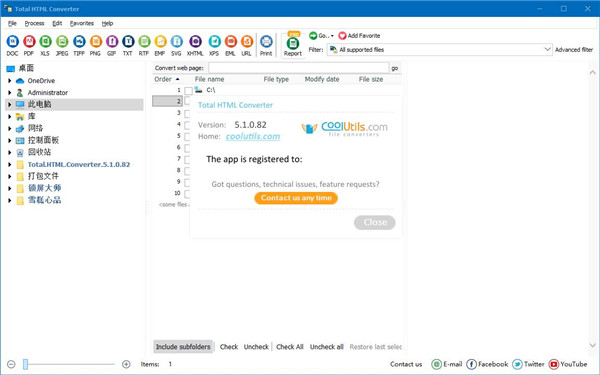
Task: Open the YouTube link icon
Action: (x=553, y=364)
